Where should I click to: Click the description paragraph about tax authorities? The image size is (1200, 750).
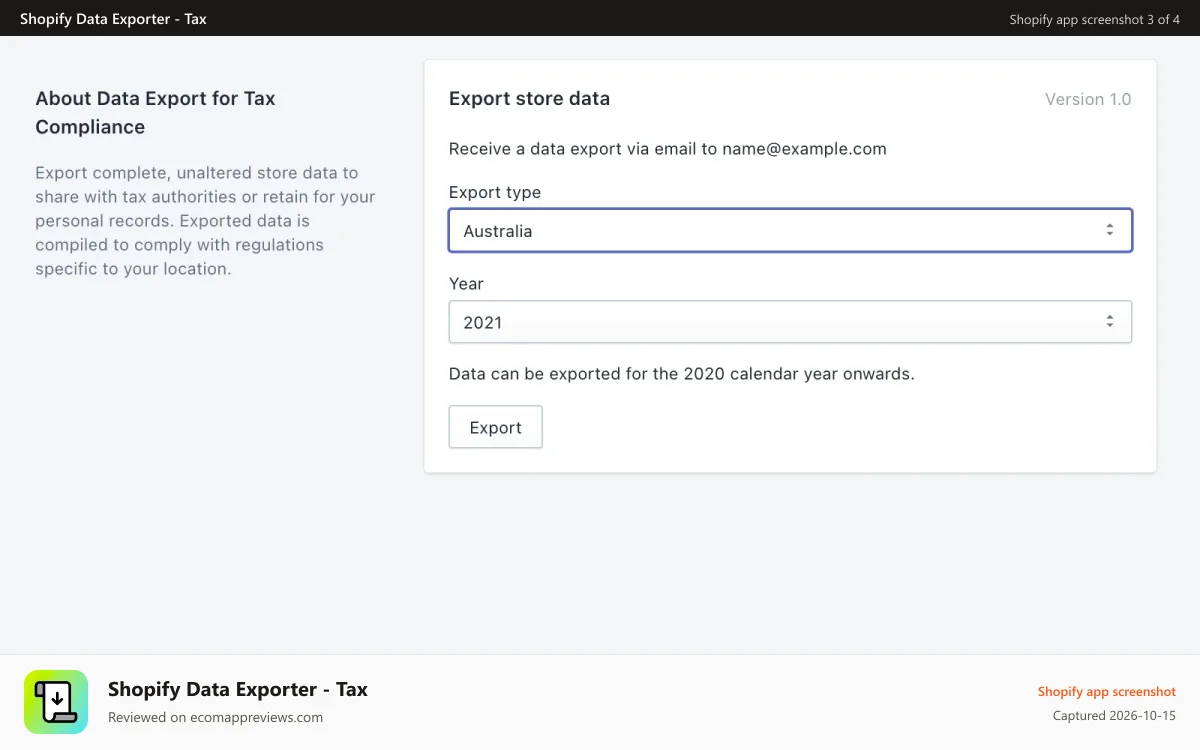(205, 220)
